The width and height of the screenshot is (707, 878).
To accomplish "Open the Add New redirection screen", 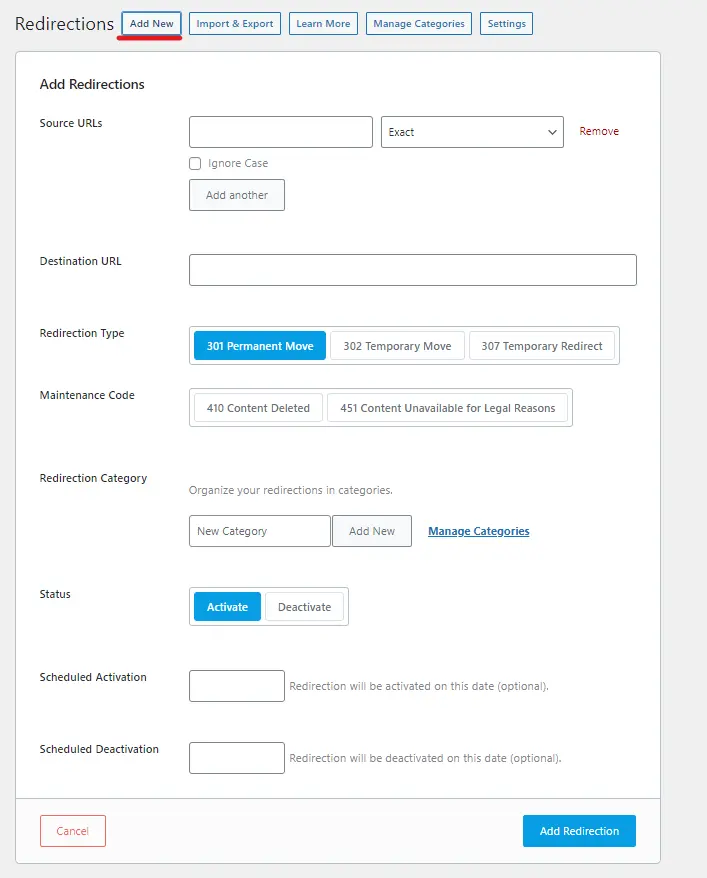I will [150, 24].
